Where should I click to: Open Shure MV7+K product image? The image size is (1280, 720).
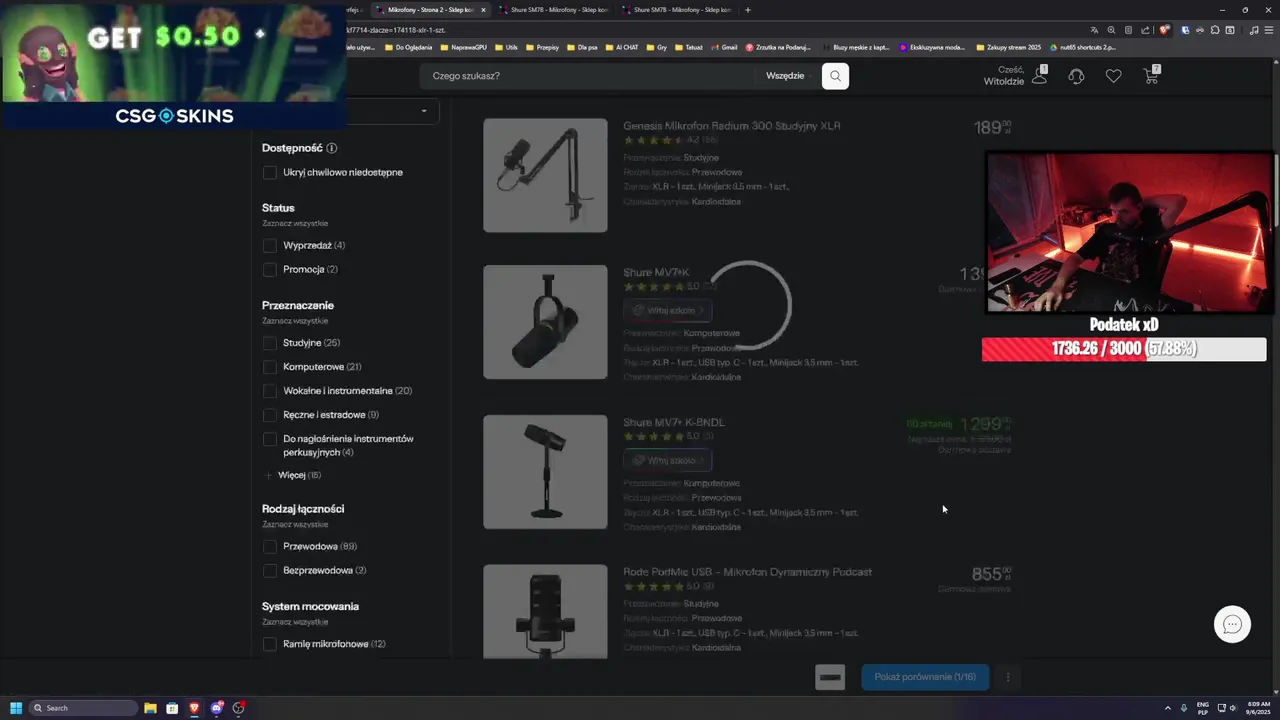click(545, 322)
